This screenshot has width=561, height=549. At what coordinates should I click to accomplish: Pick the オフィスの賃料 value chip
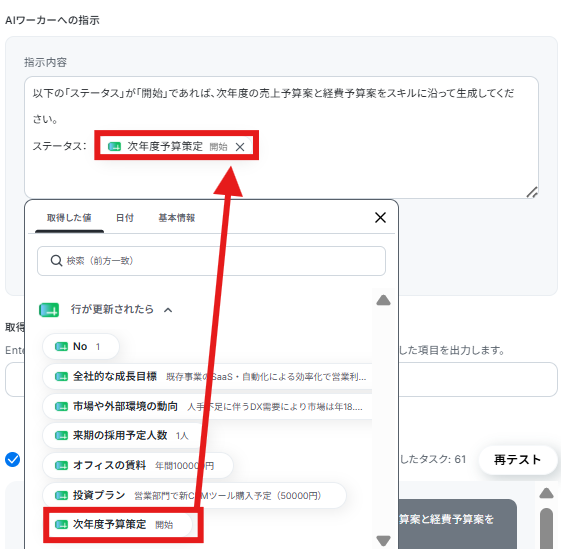pos(138,465)
